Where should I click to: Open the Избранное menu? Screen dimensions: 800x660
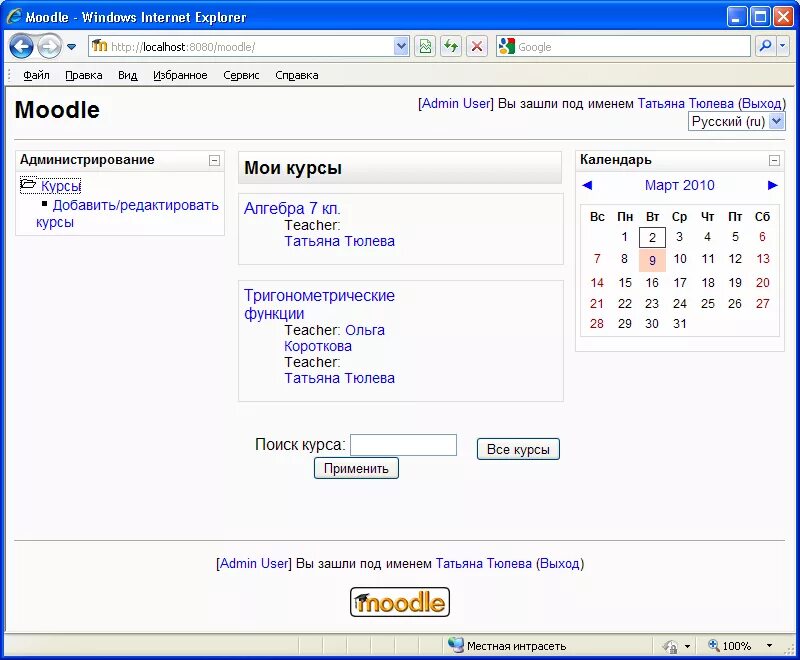coord(180,75)
